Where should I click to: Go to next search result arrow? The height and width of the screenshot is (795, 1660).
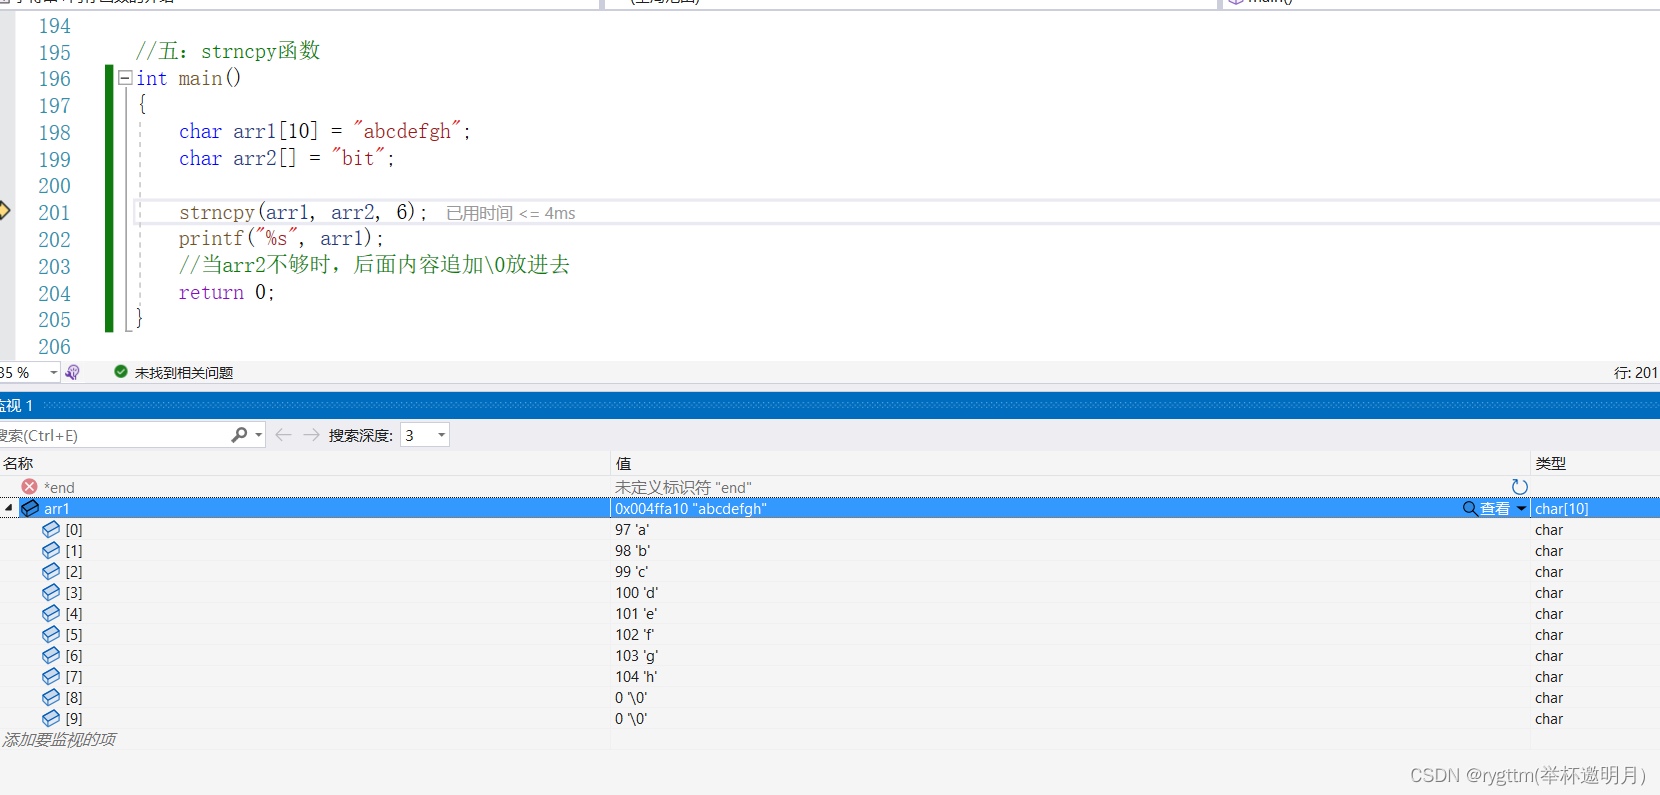click(x=311, y=435)
